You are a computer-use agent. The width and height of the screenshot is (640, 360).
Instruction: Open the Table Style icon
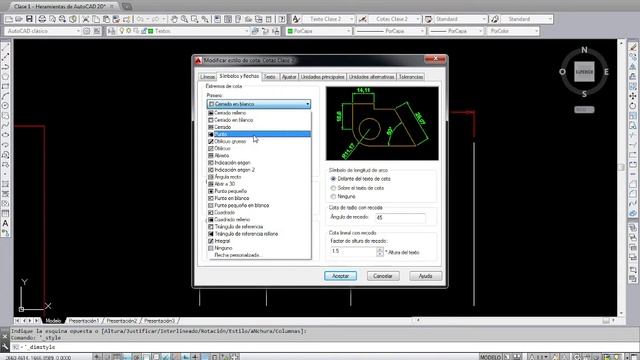(x=428, y=19)
